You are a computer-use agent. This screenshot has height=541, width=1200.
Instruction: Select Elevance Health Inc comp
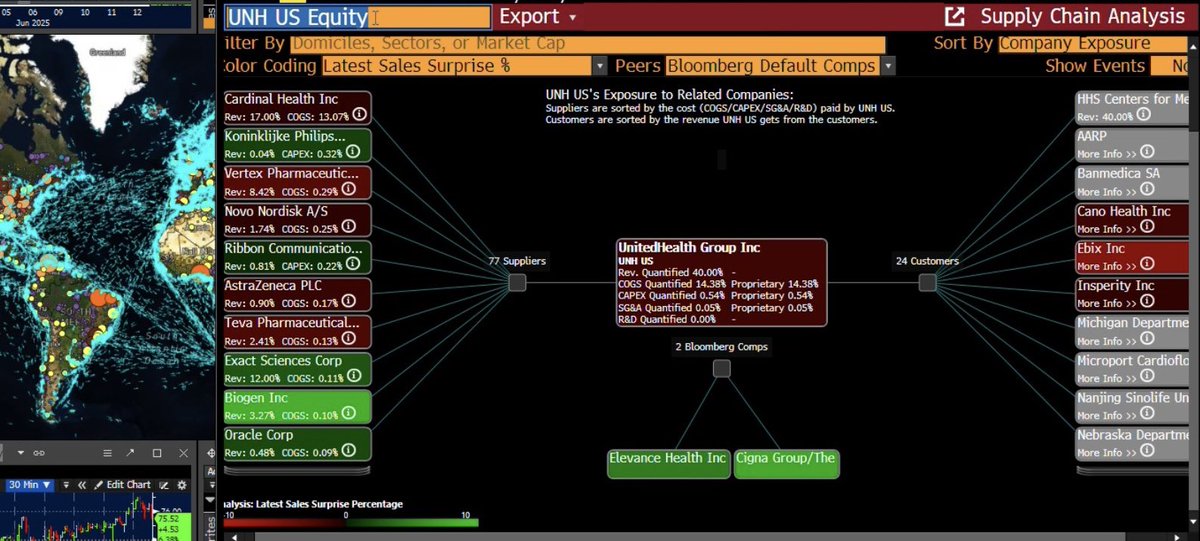(x=668, y=463)
